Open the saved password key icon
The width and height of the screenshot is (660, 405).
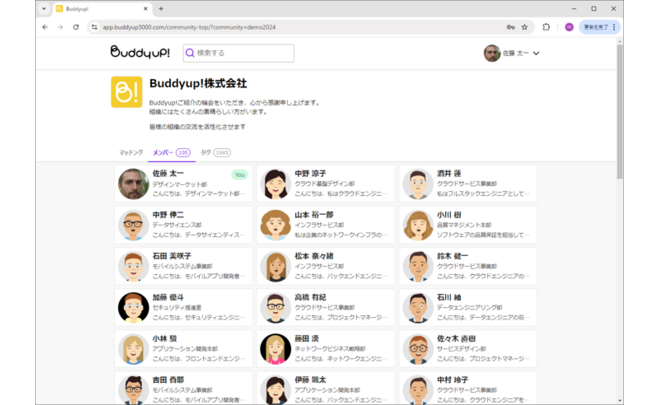511,27
